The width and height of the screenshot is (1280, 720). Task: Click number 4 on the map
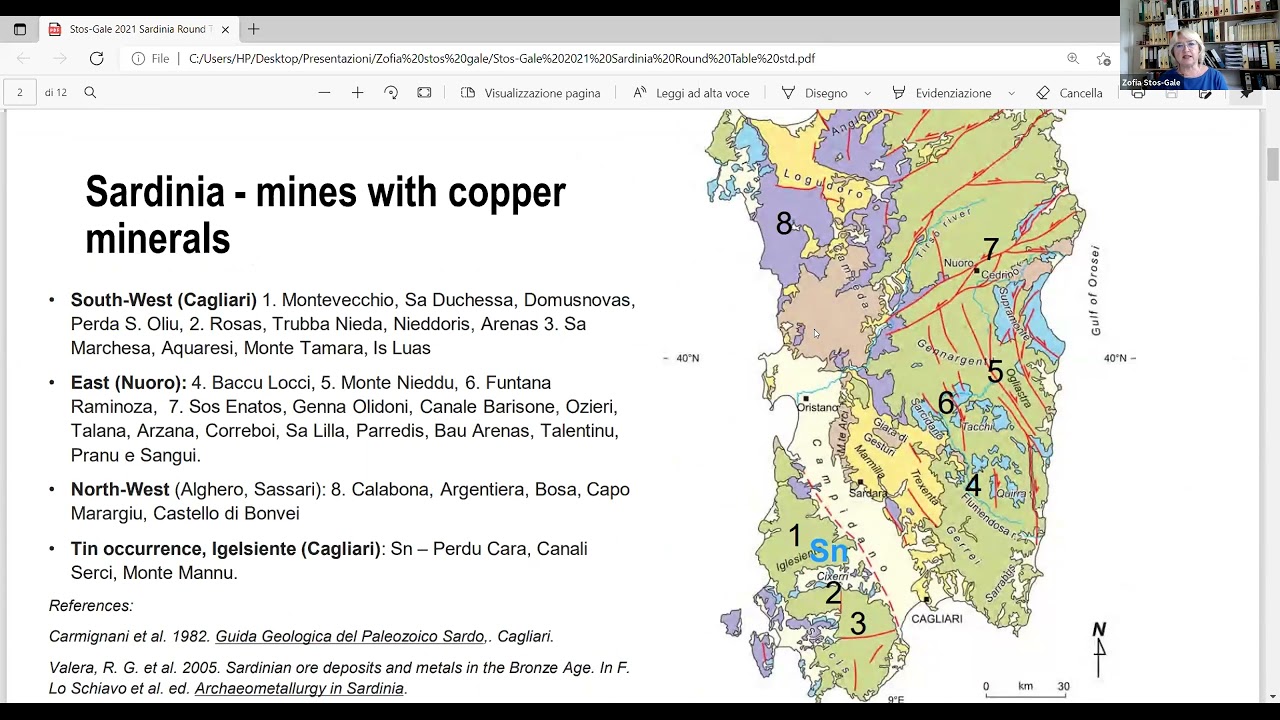(x=973, y=486)
